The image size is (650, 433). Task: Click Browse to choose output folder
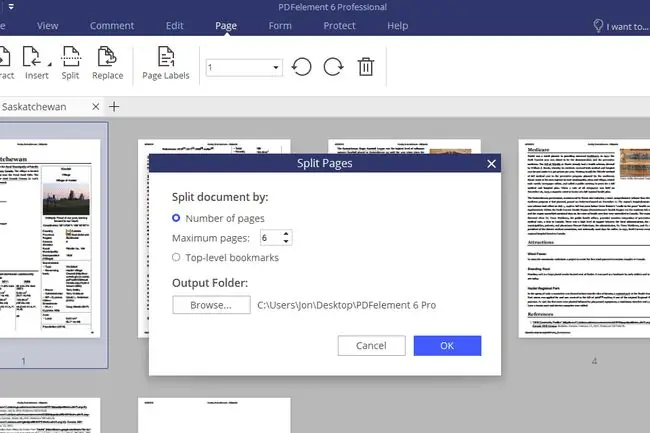pyautogui.click(x=211, y=305)
